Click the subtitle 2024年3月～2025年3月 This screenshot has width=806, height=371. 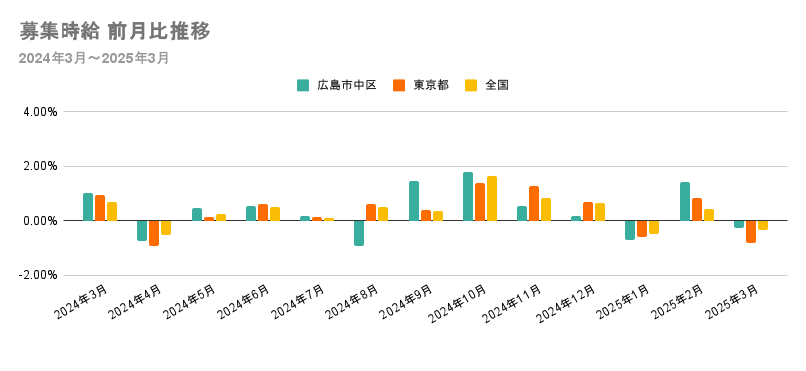(94, 58)
